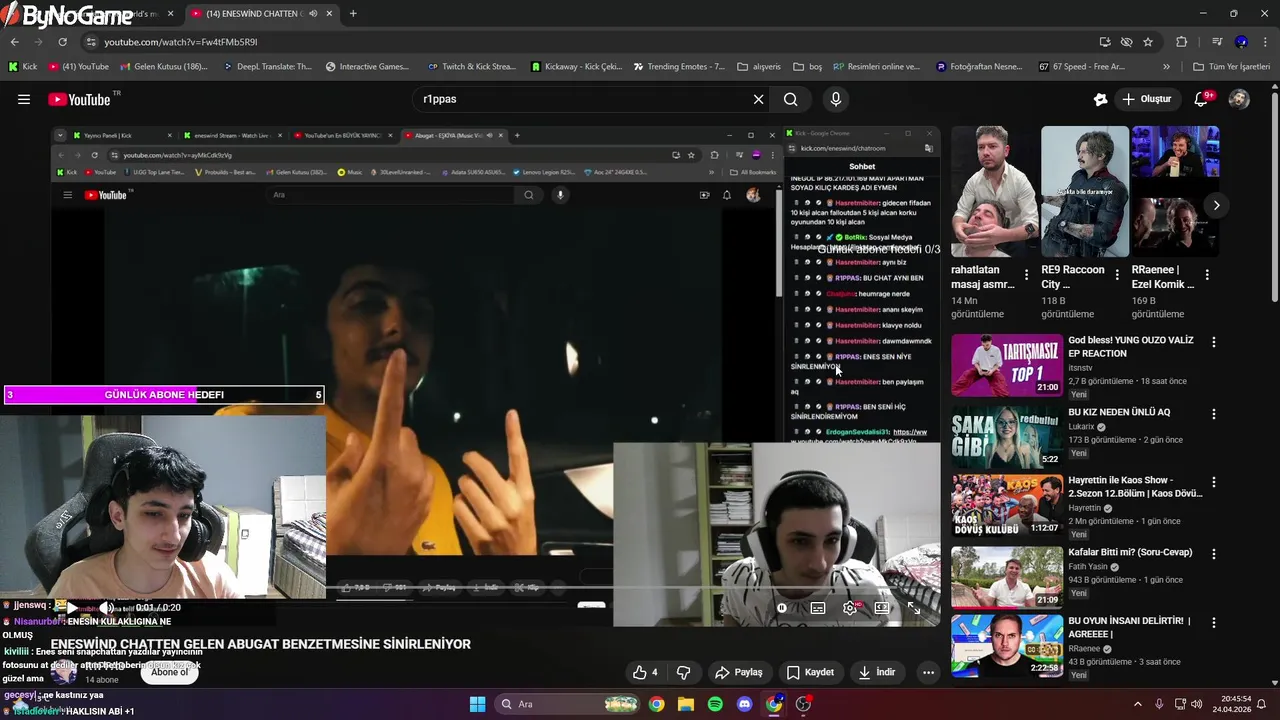Show more bookmarks with the double chevron
This screenshot has height=720, width=1280.
click(x=1166, y=67)
